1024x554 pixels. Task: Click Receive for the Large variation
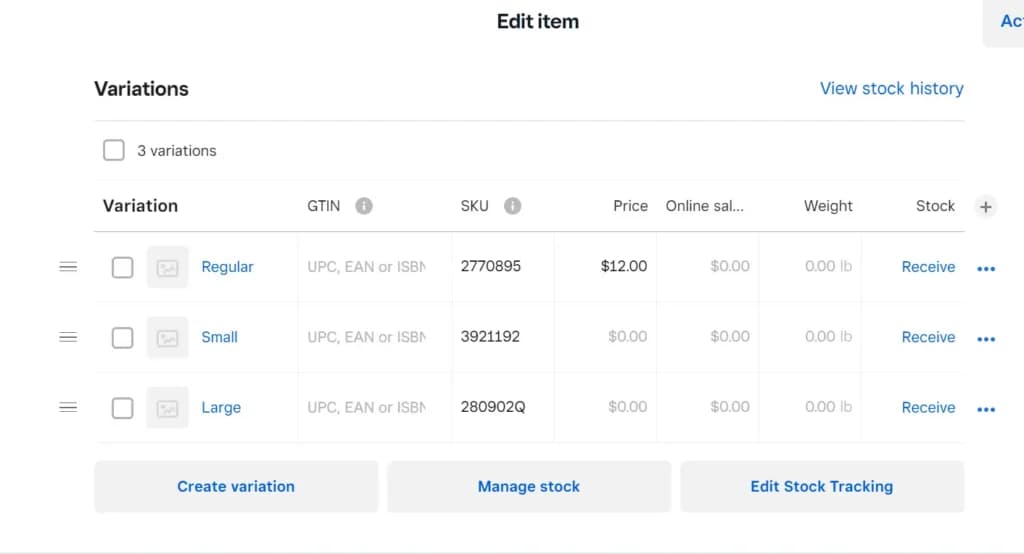click(928, 408)
